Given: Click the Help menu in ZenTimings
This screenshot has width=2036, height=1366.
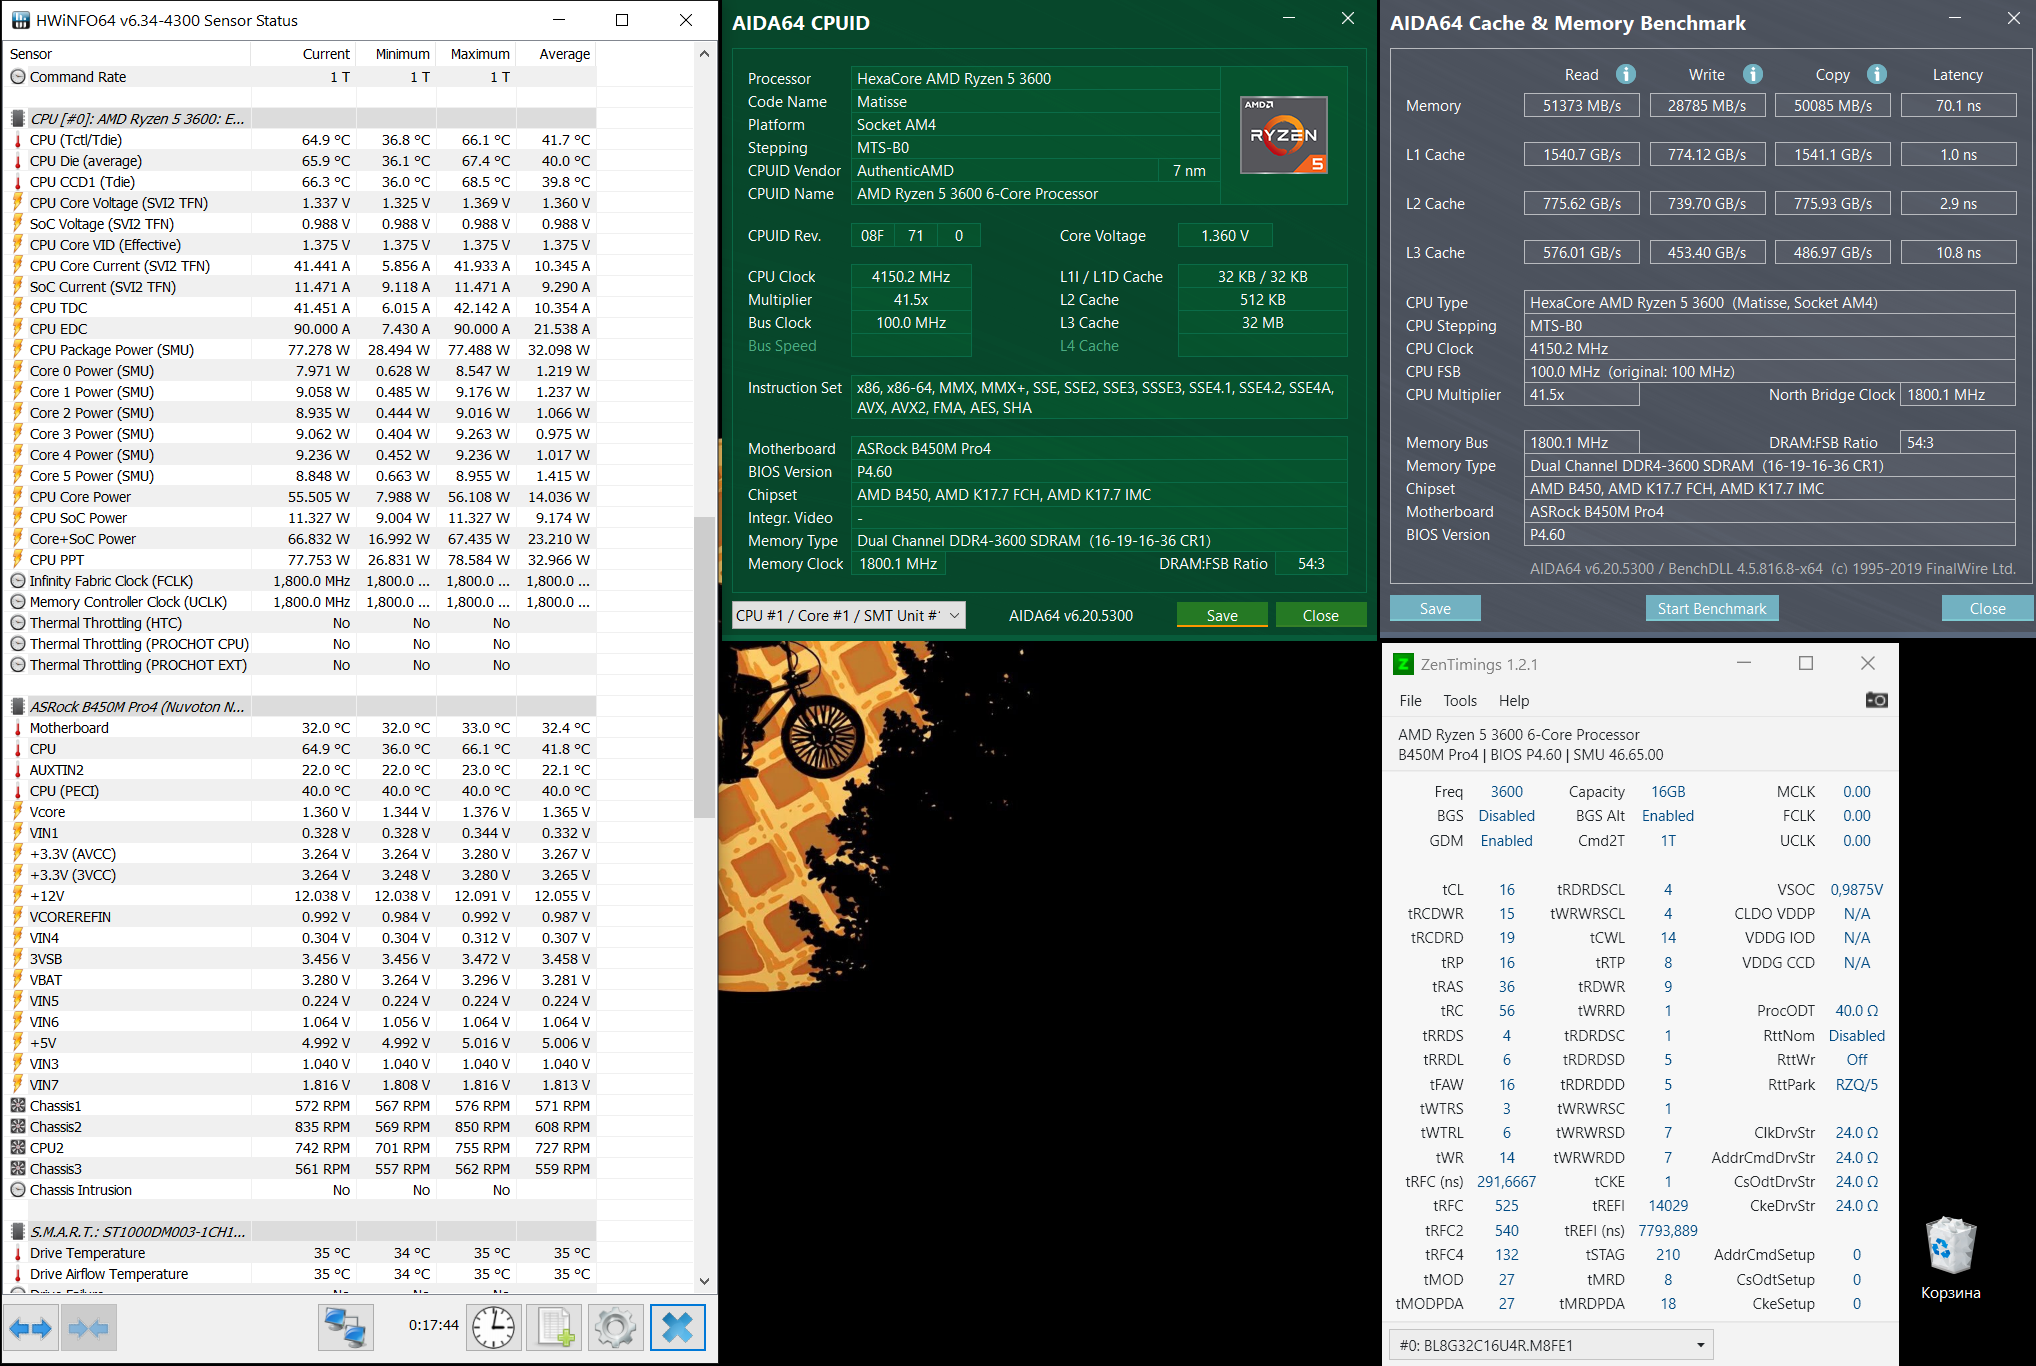Looking at the screenshot, I should pyautogui.click(x=1513, y=700).
